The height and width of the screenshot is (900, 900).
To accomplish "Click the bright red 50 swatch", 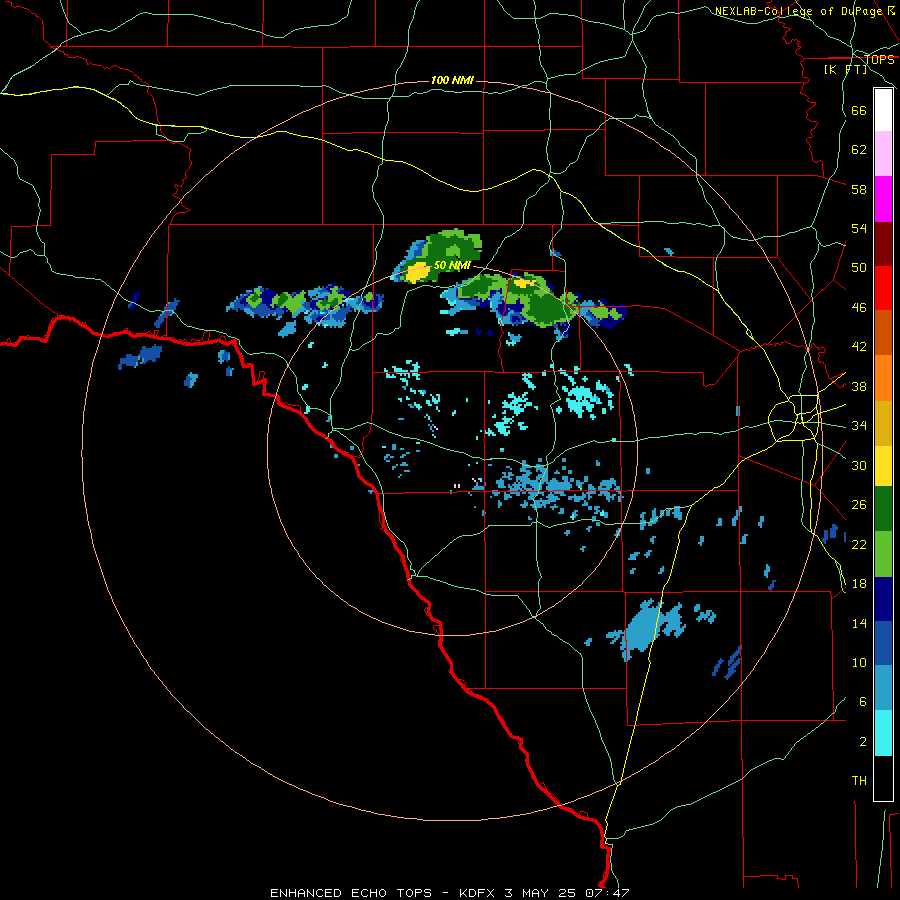I will click(x=883, y=288).
